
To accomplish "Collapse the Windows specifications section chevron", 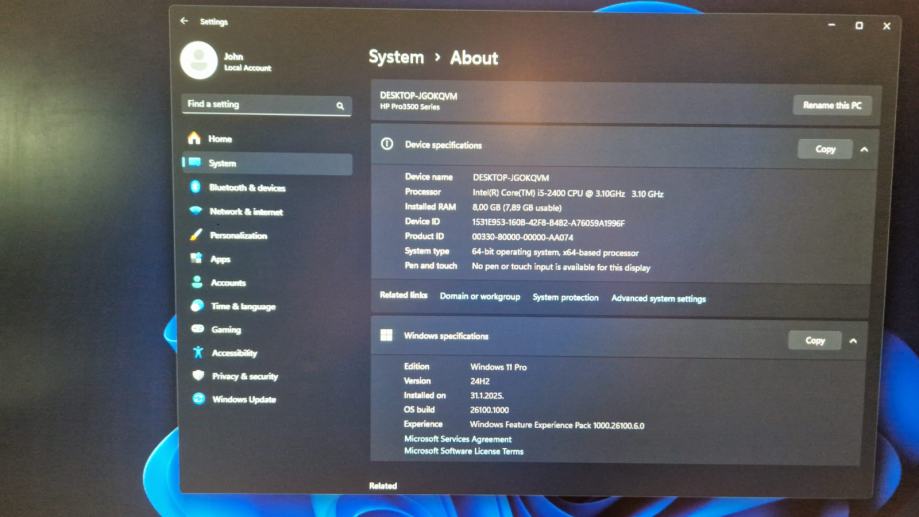I will pyautogui.click(x=853, y=341).
